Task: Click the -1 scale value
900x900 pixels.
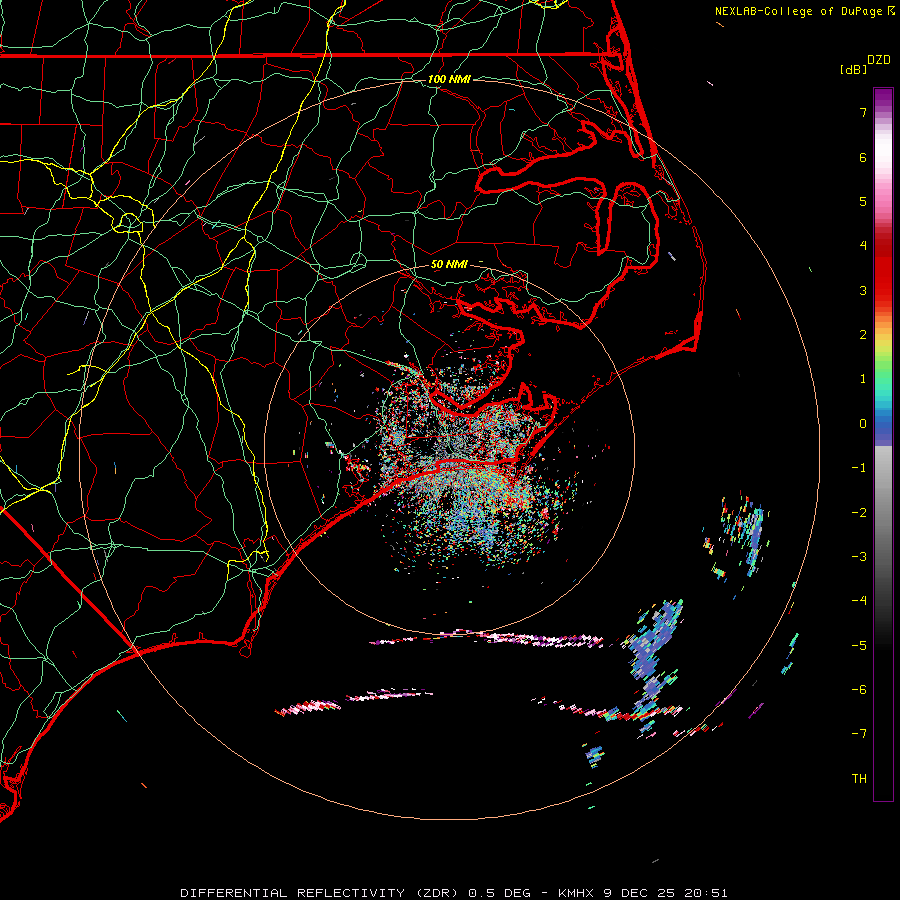Action: (859, 468)
